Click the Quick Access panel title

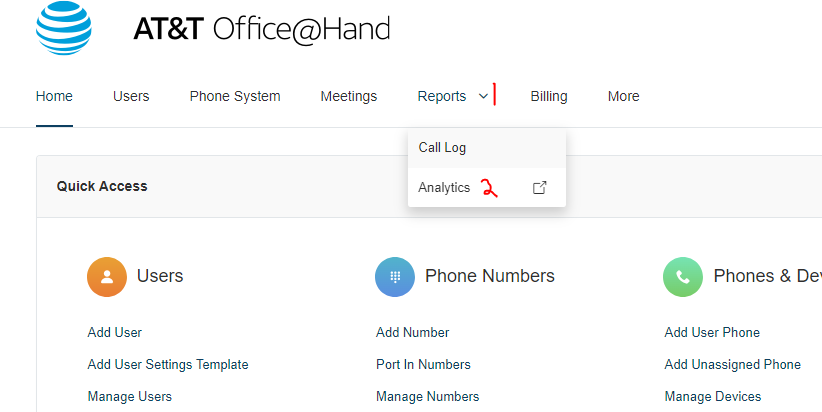click(102, 186)
